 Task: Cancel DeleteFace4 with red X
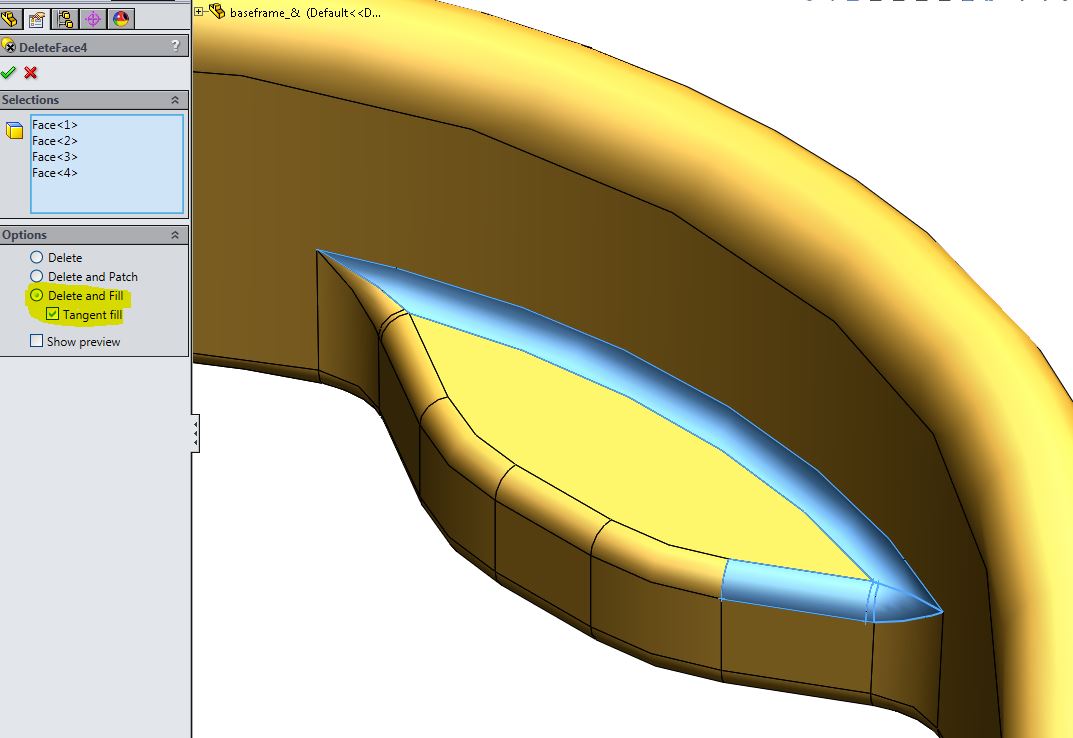(30, 72)
